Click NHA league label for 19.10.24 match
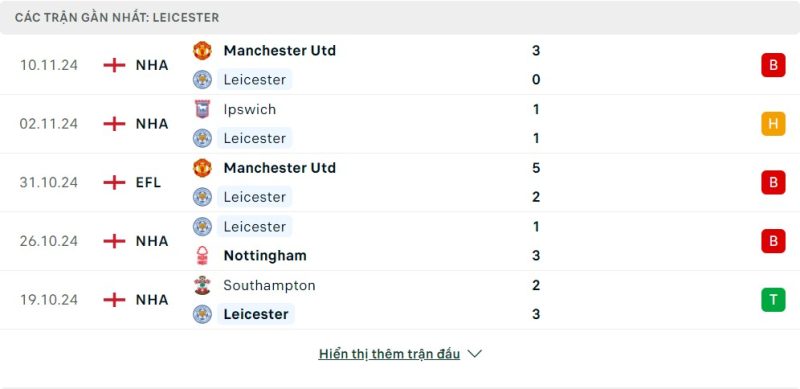This screenshot has width=800, height=389. [152, 300]
